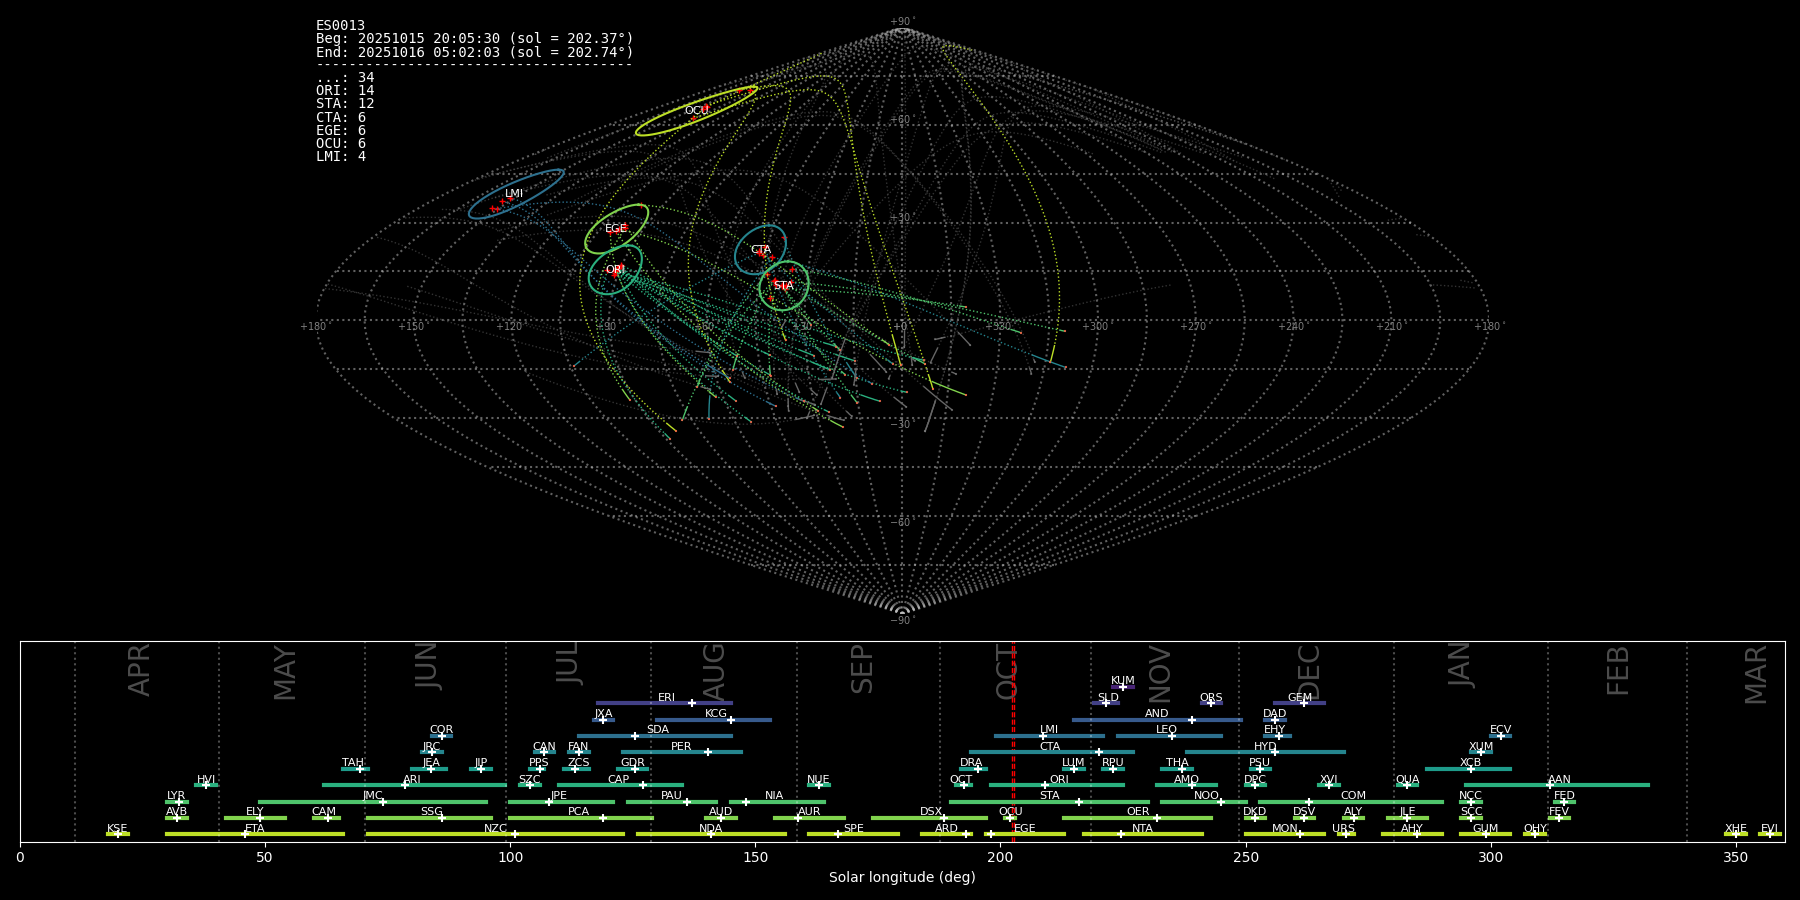1800x900 pixels.
Task: Click the QUA shower peak marker
Action: pos(1406,785)
